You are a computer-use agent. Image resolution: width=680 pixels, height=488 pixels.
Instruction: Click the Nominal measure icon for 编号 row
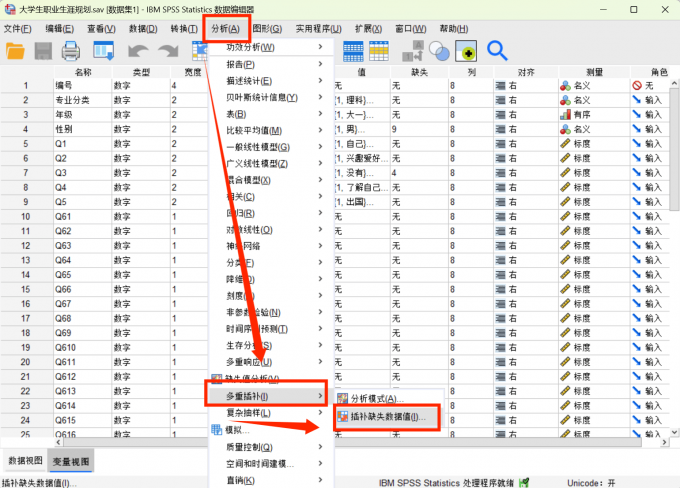(566, 86)
